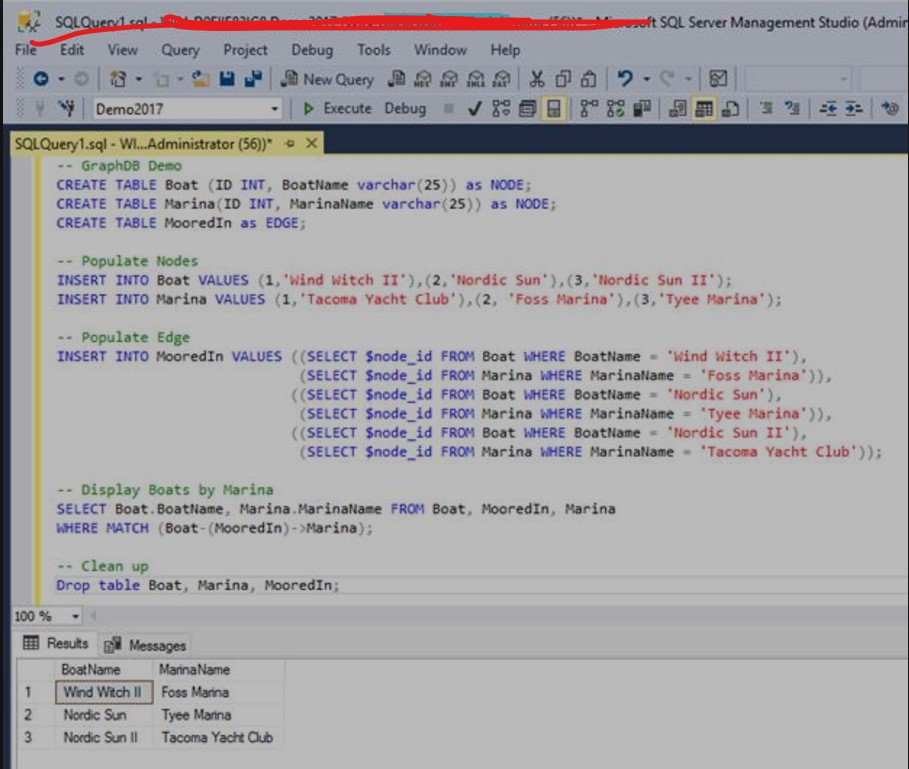This screenshot has width=909, height=769.
Task: Click the Change Connection icon
Action: click(x=67, y=108)
